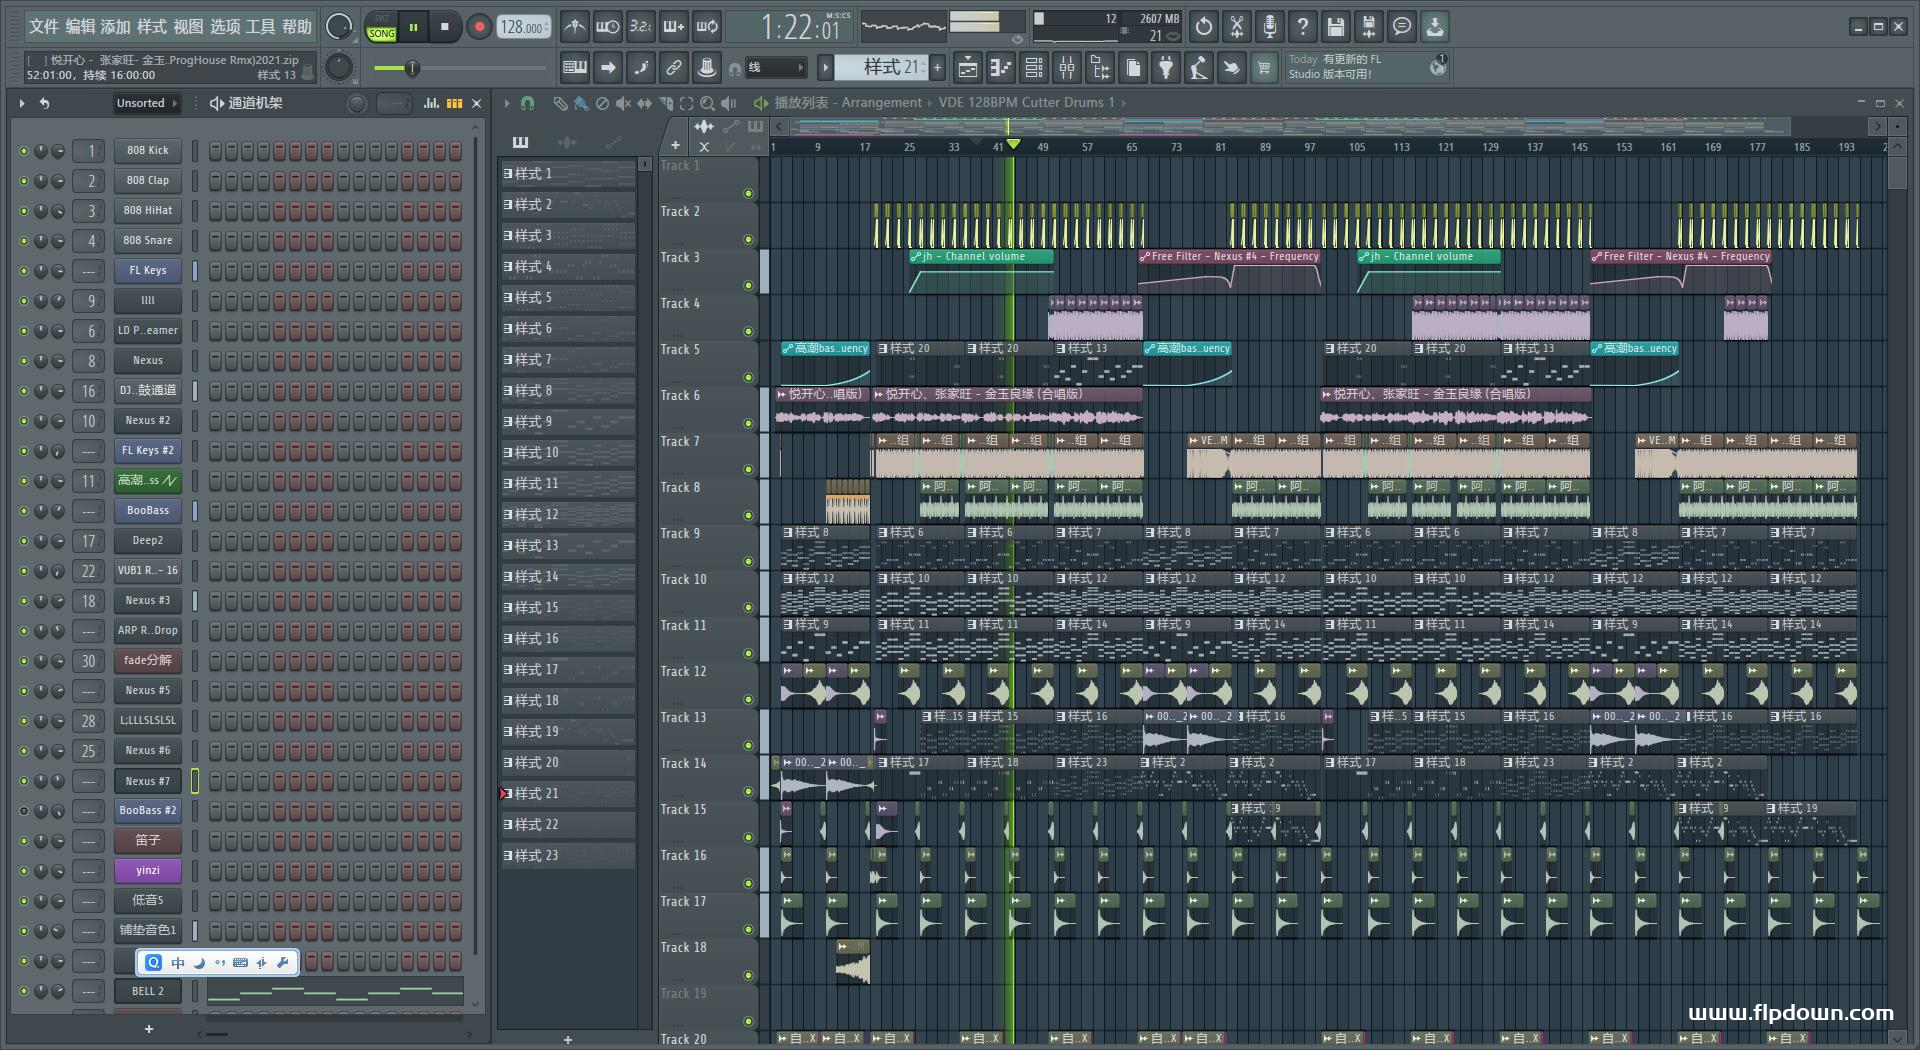
Task: Enable typing keyboard to piano icon
Action: (x=575, y=68)
